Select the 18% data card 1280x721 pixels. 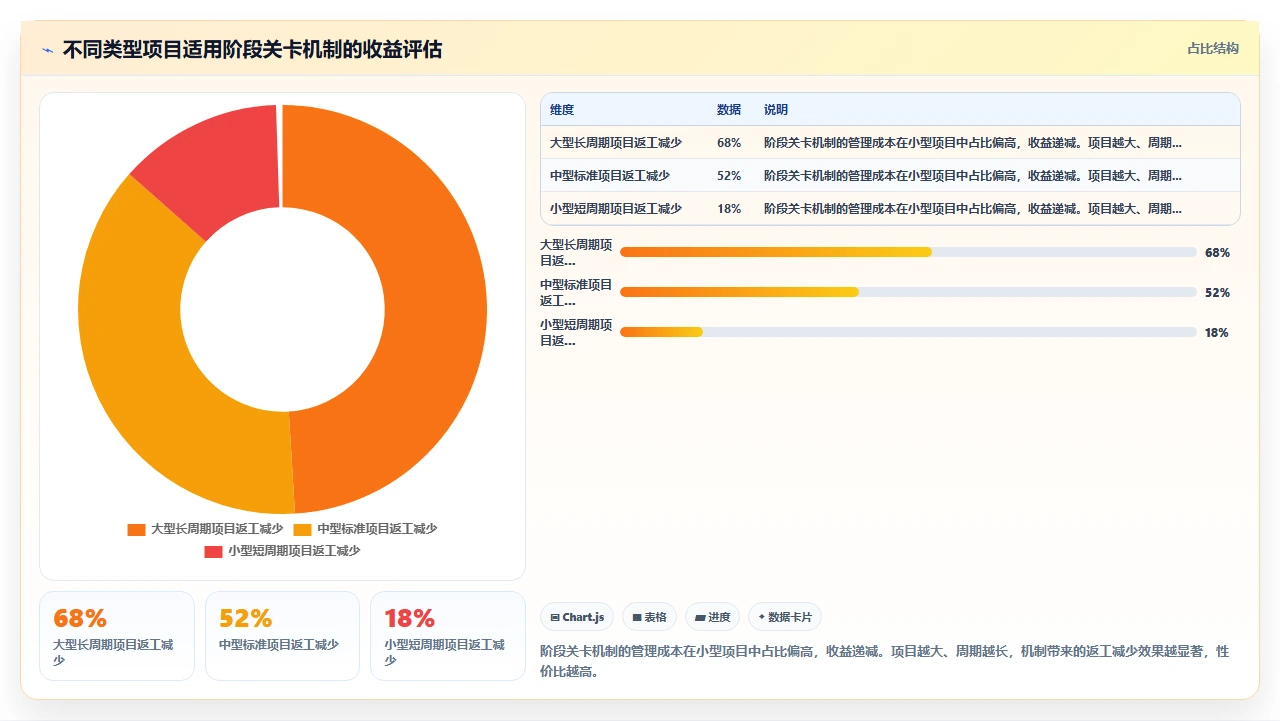tap(448, 636)
